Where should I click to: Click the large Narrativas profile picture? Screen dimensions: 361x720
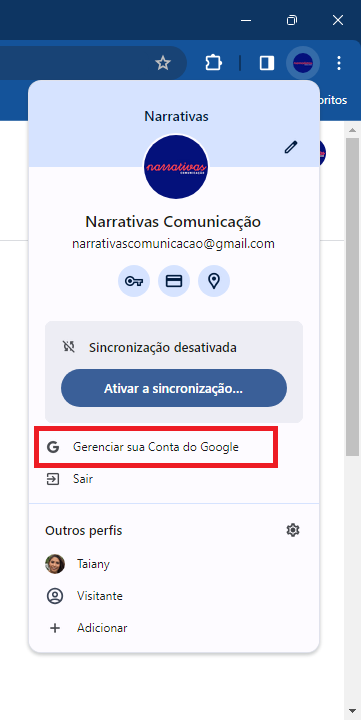click(176, 167)
